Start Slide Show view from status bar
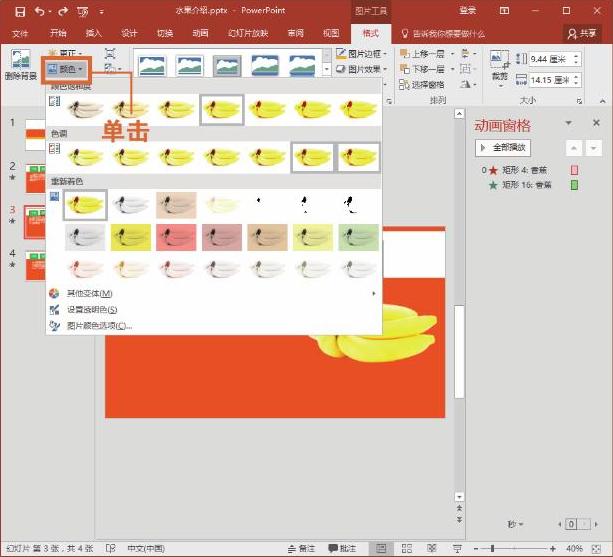The height and width of the screenshot is (557, 613). [457, 548]
